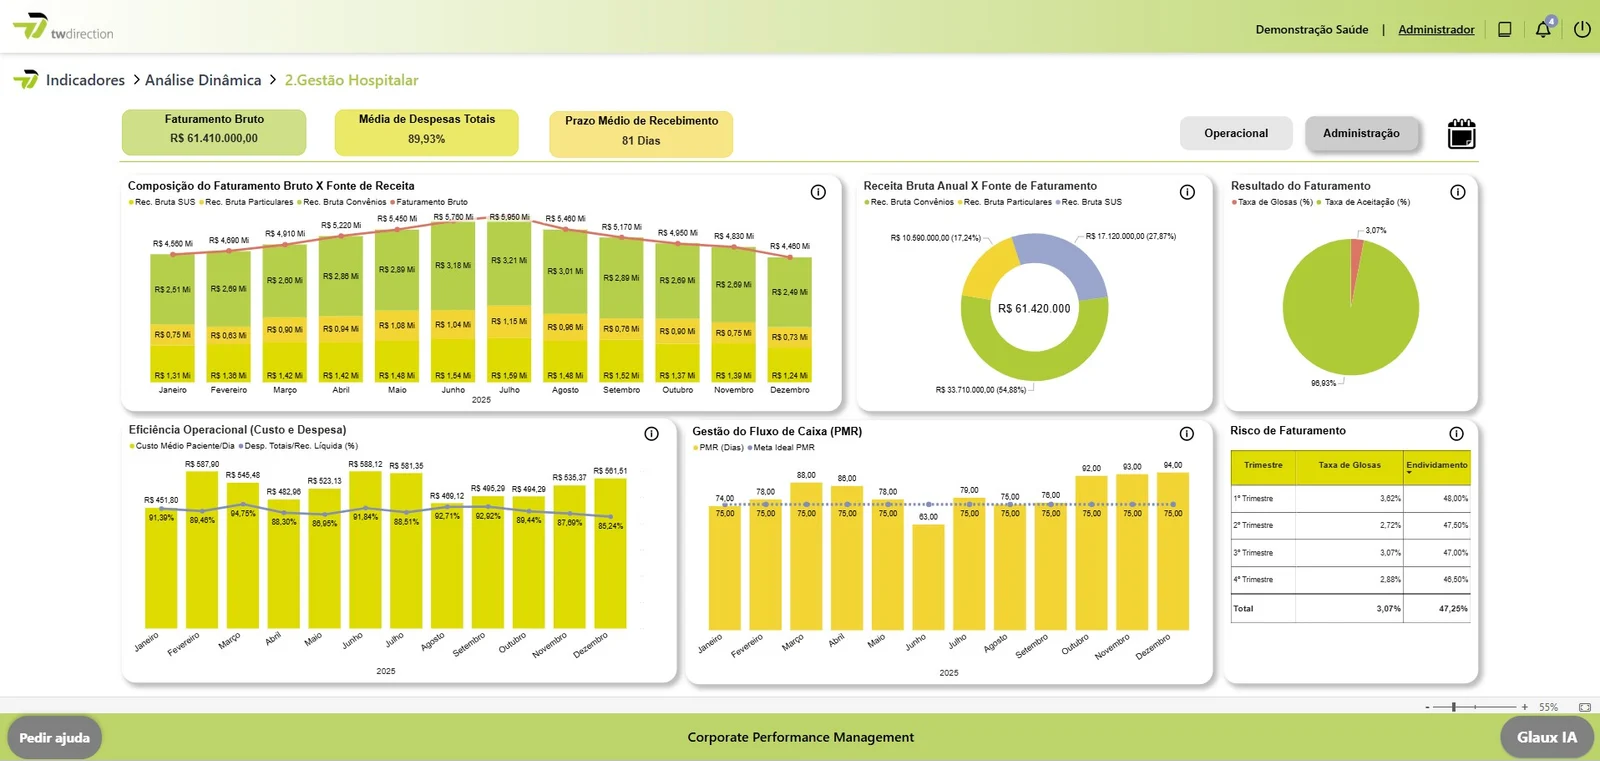Show info for Resultado do Faturamento chart

(1458, 192)
